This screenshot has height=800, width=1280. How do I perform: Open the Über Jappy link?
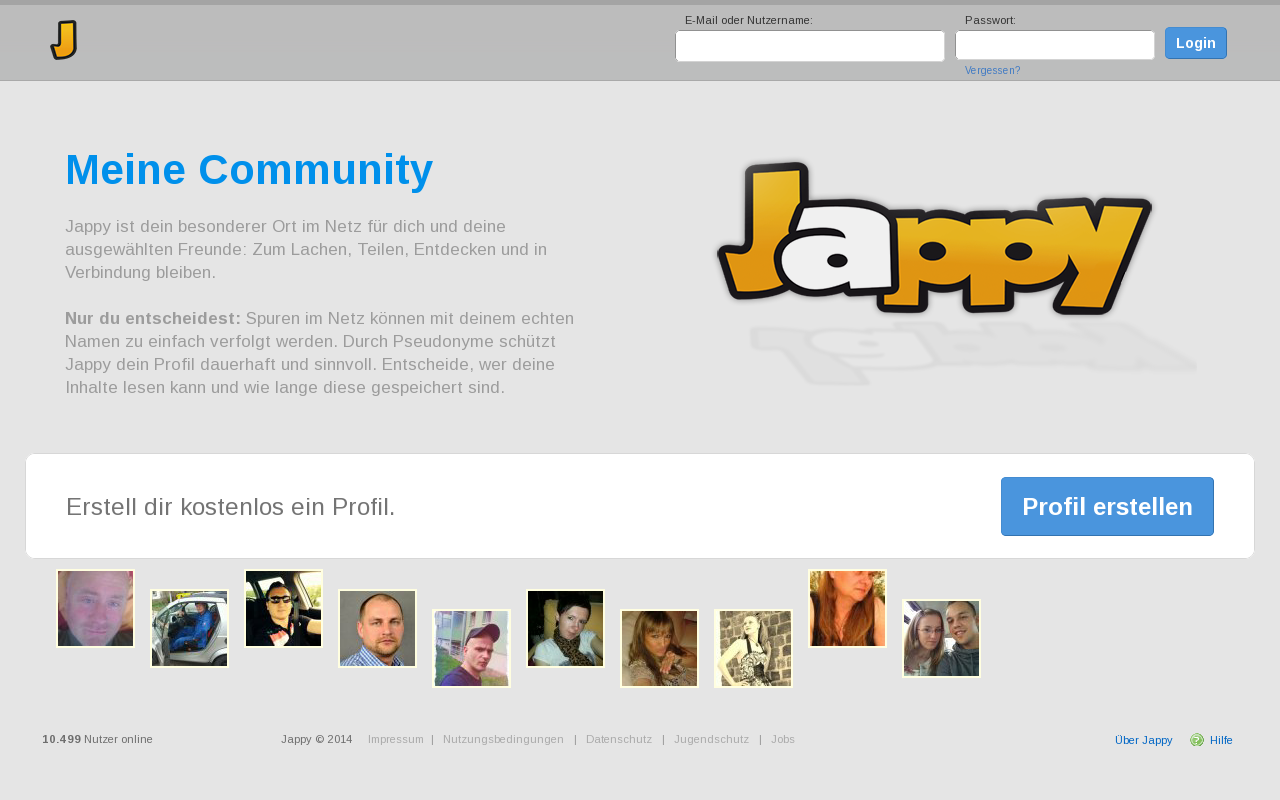point(1143,740)
